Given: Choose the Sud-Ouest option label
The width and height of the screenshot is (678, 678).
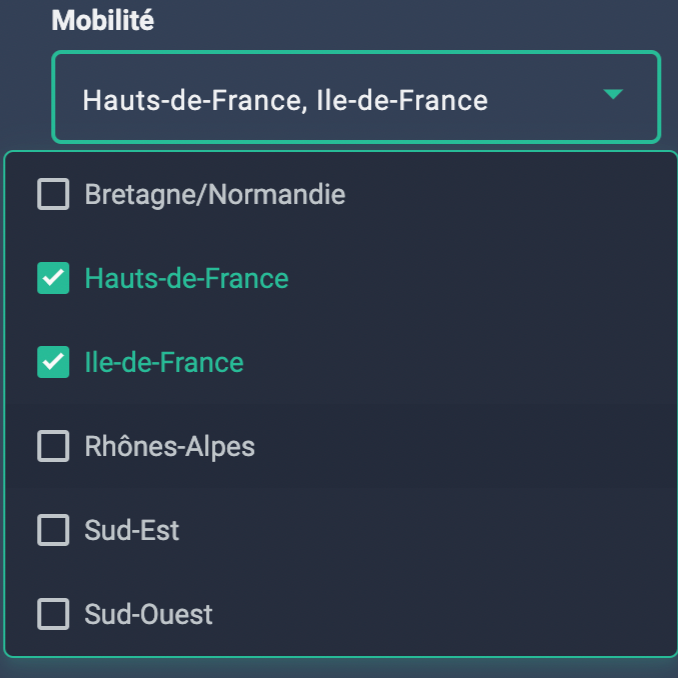Looking at the screenshot, I should tap(148, 614).
